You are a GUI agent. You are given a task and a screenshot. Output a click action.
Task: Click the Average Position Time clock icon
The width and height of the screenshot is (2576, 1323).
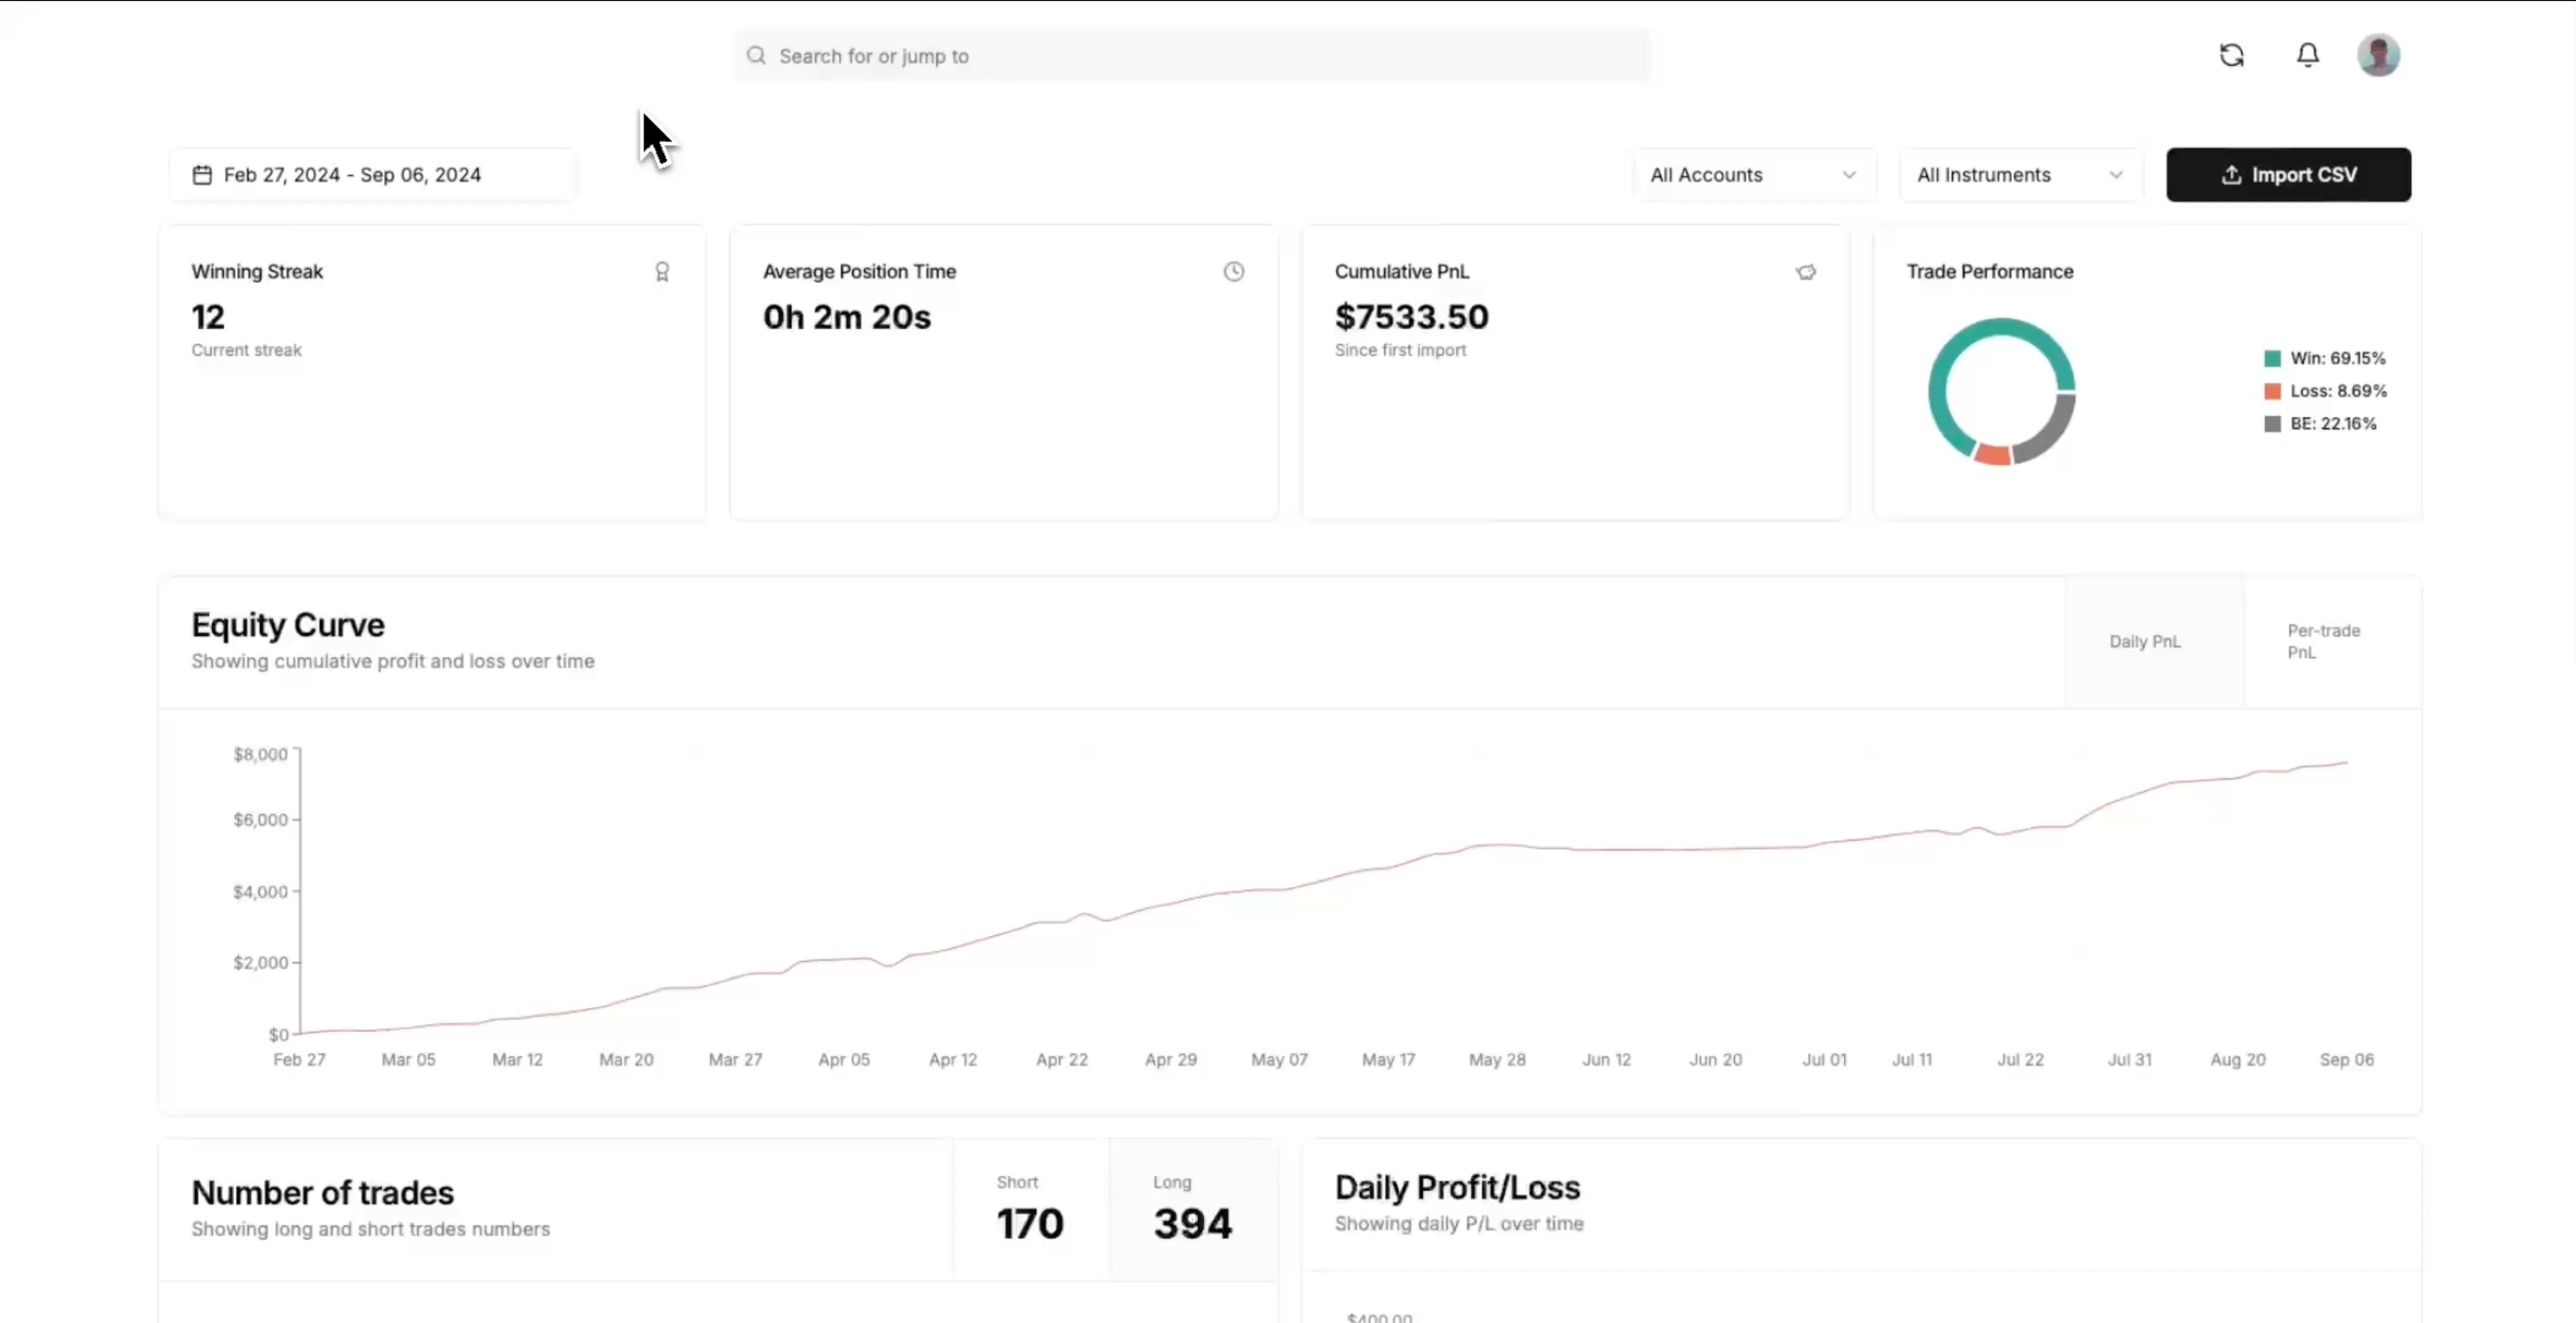(1234, 272)
